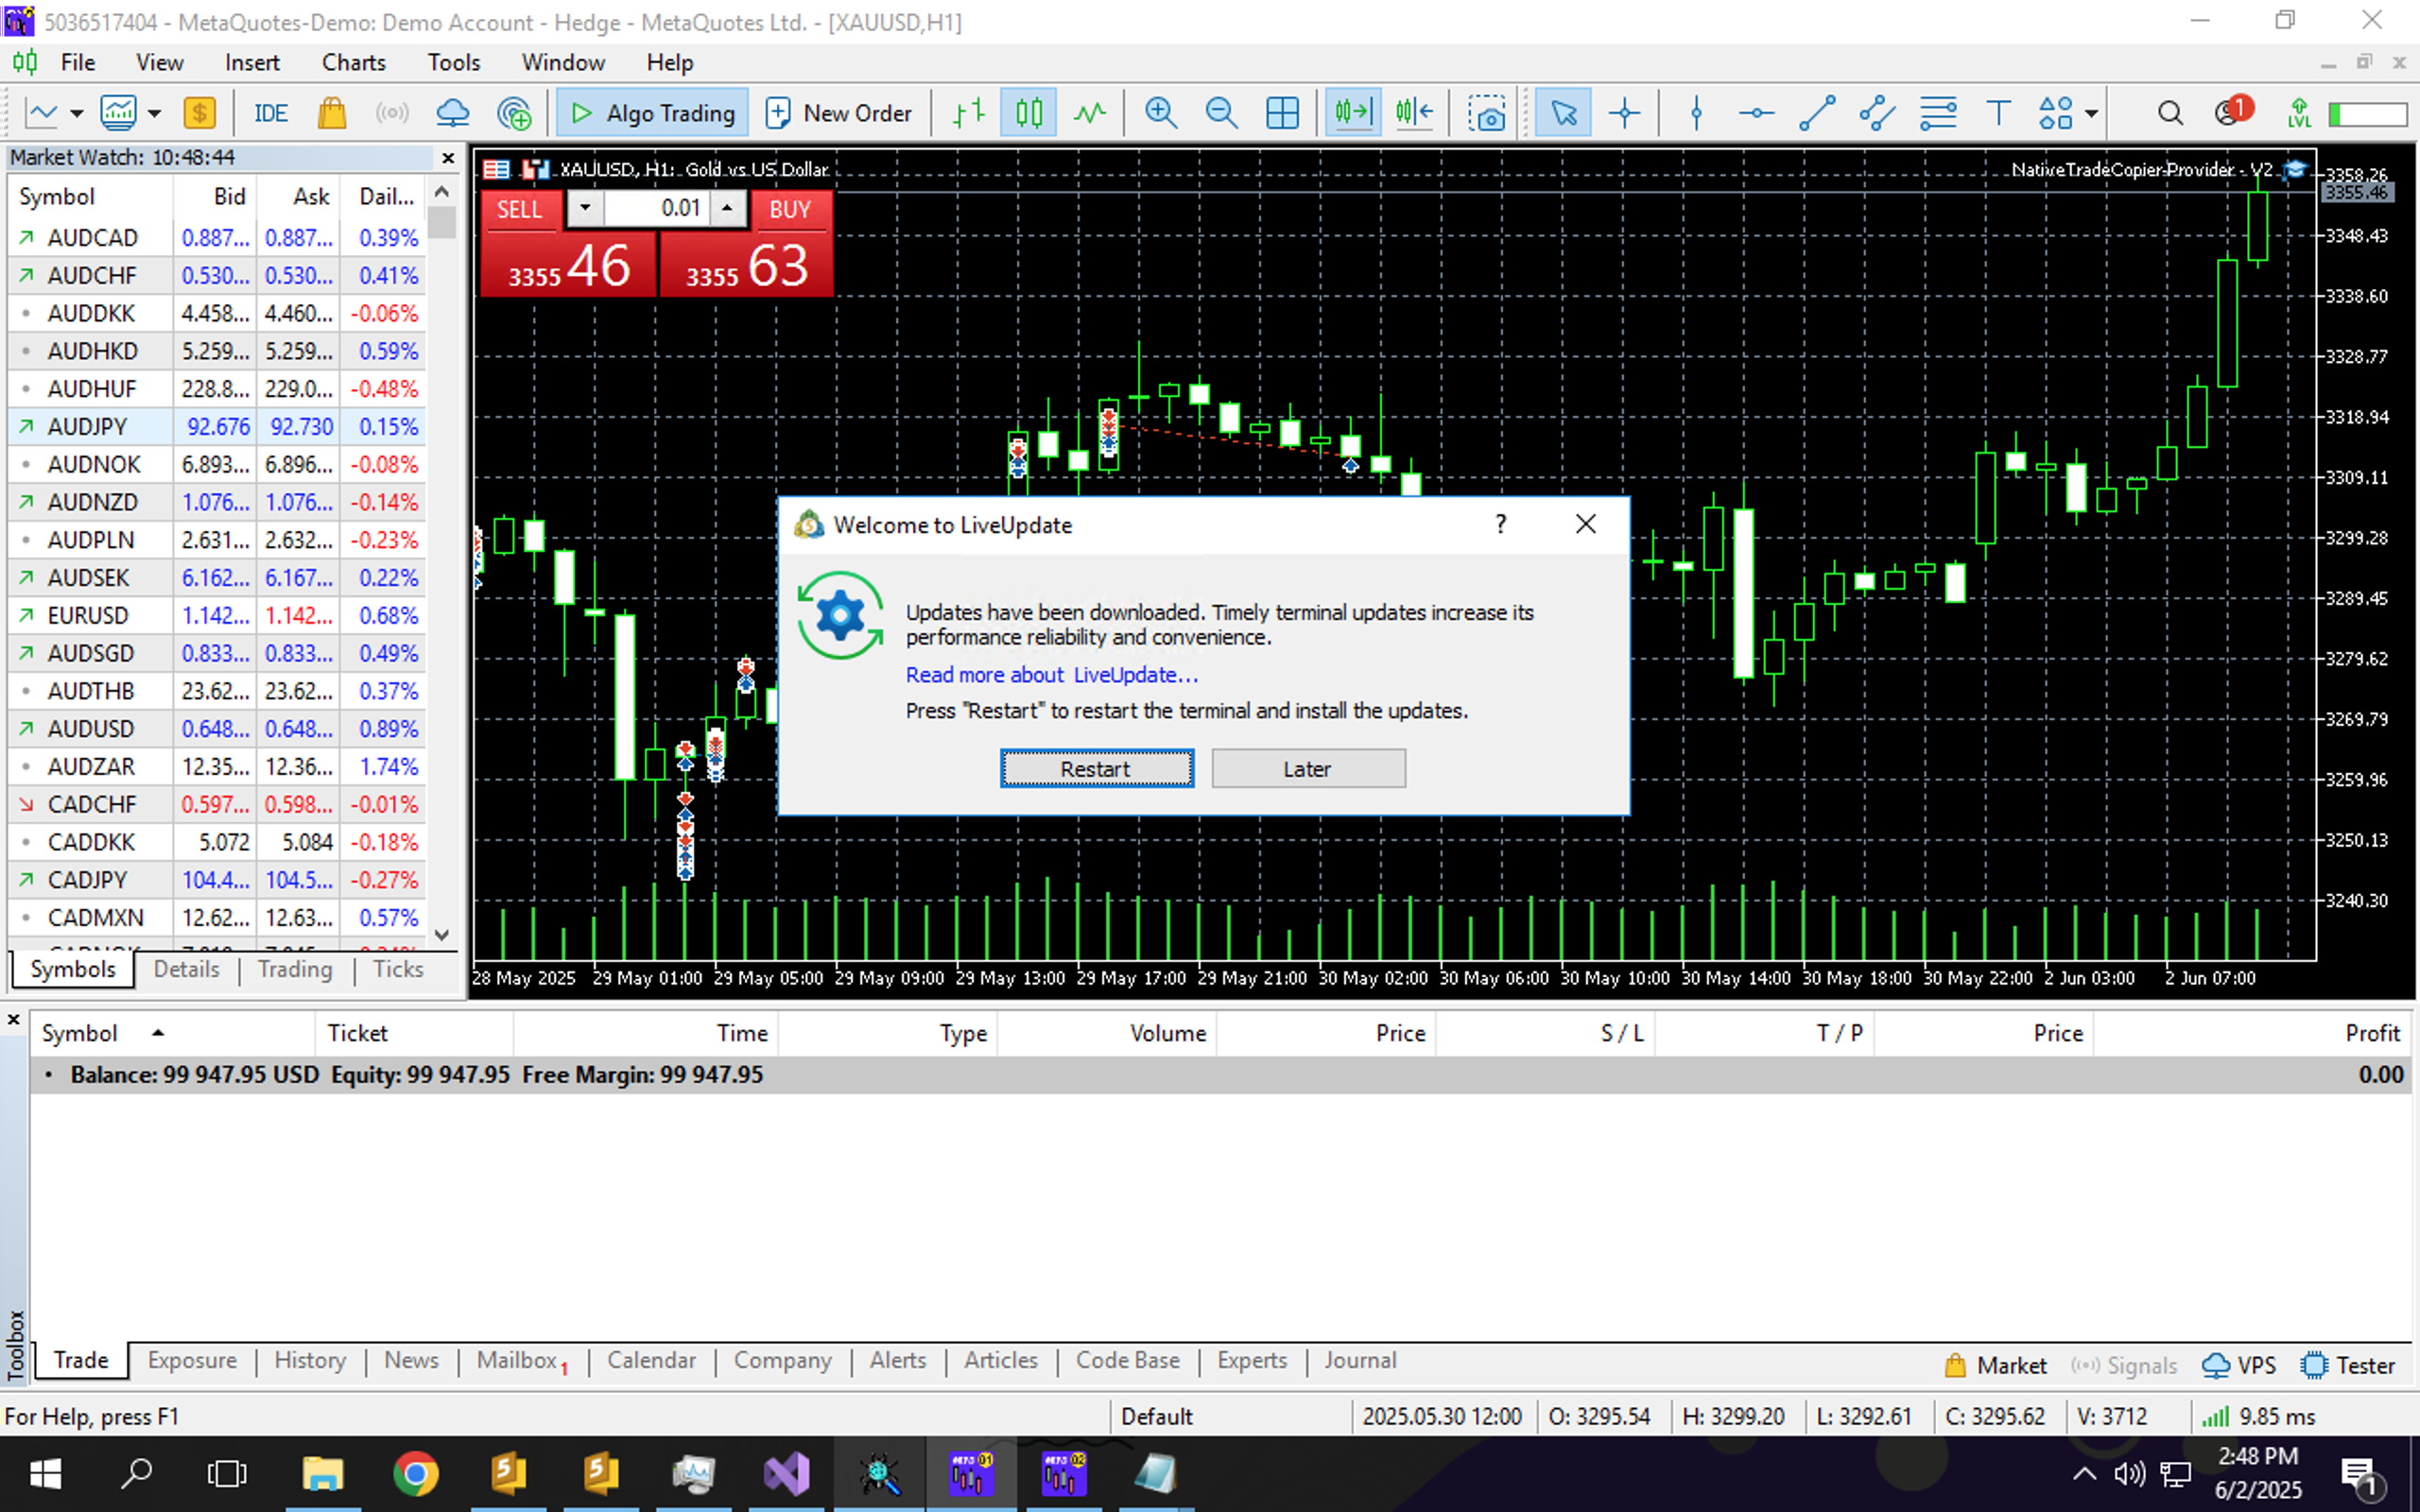Image resolution: width=2420 pixels, height=1512 pixels.
Task: Open Tester from the bottom bar
Action: [2346, 1365]
